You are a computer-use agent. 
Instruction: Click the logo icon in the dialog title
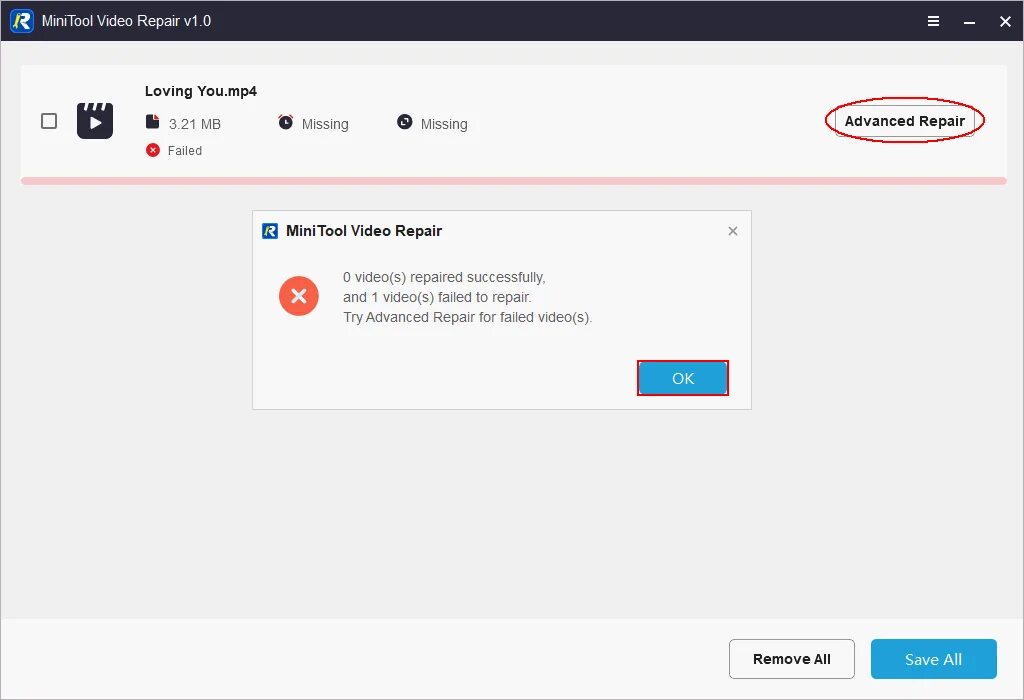[270, 231]
